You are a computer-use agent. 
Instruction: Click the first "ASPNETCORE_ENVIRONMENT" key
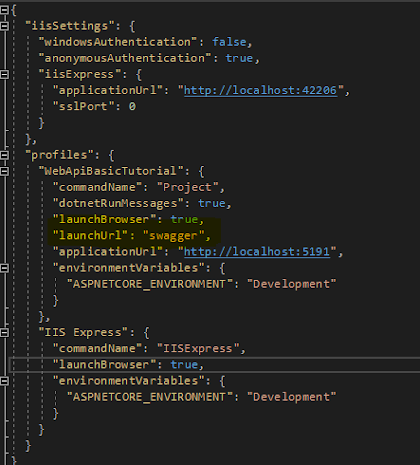tap(150, 284)
